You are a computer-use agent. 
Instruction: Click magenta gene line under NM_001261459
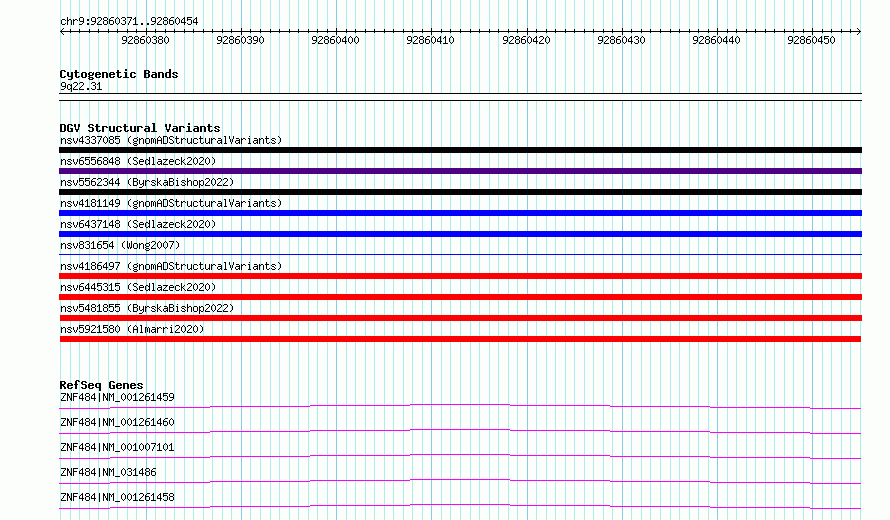tap(460, 406)
